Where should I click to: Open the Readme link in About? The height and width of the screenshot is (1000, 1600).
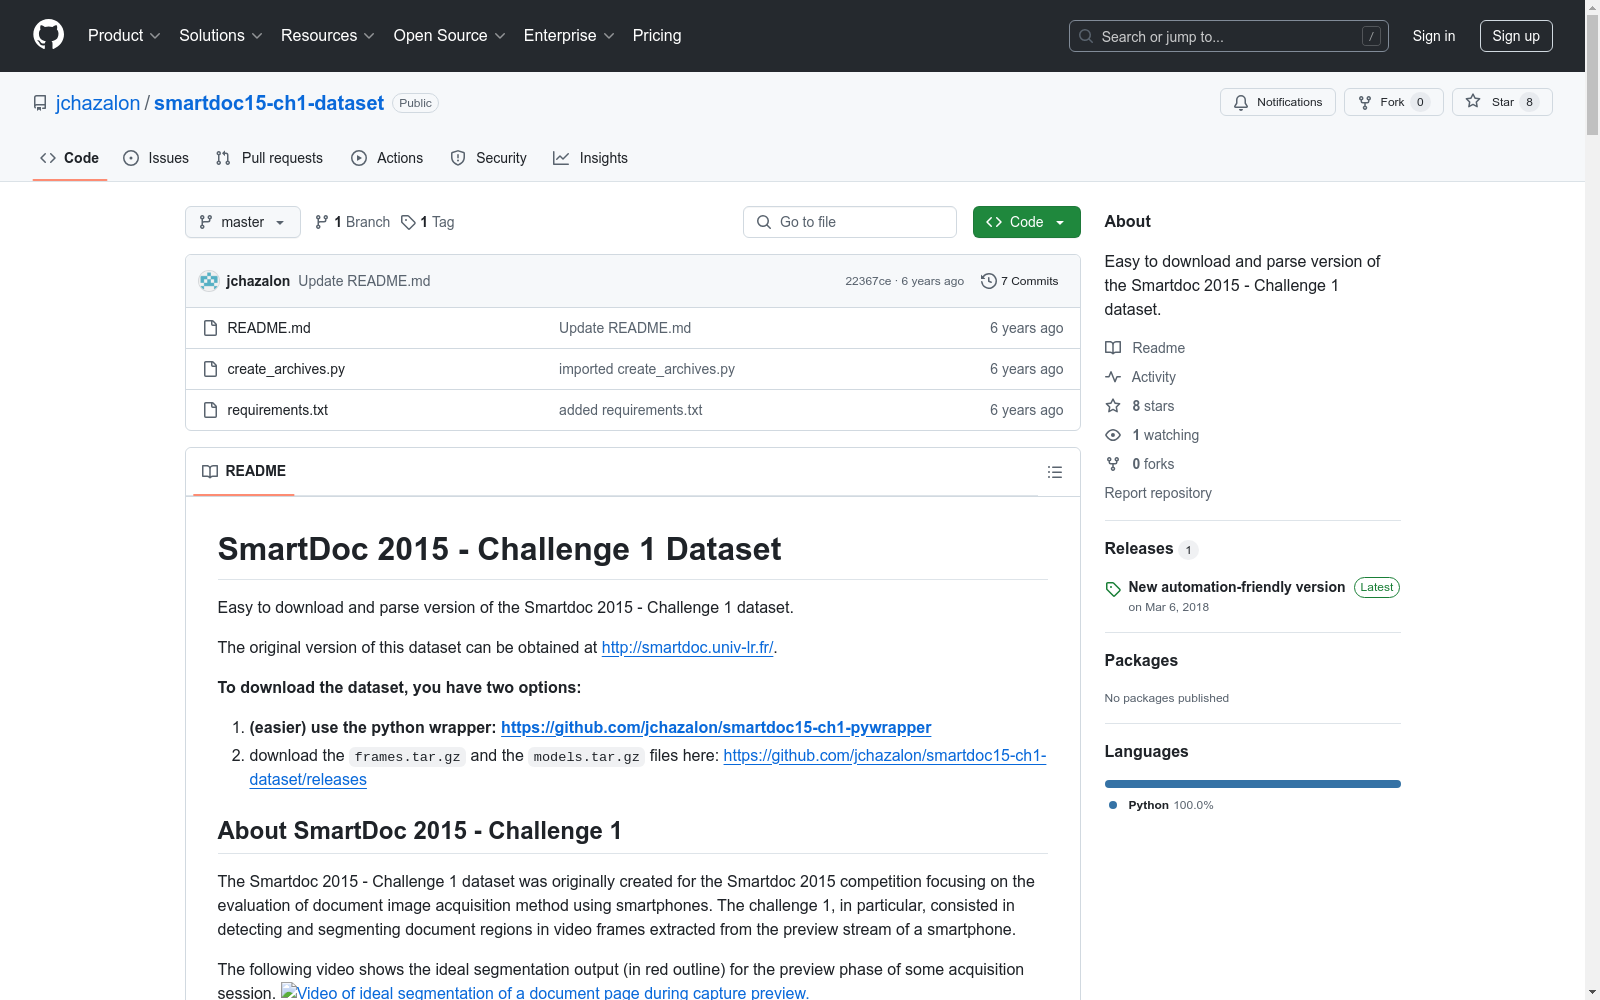coord(1145,348)
